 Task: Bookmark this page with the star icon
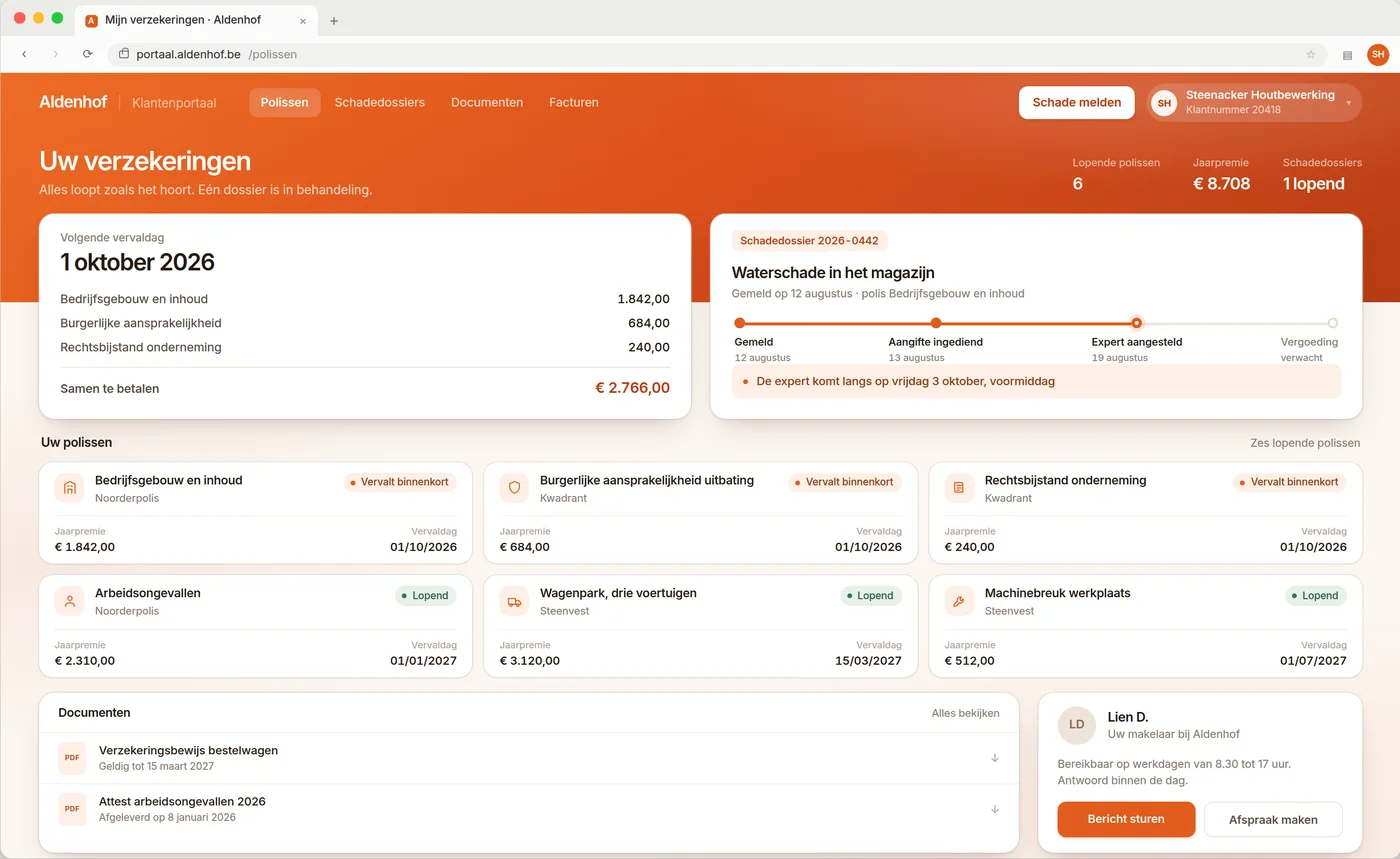1311,54
